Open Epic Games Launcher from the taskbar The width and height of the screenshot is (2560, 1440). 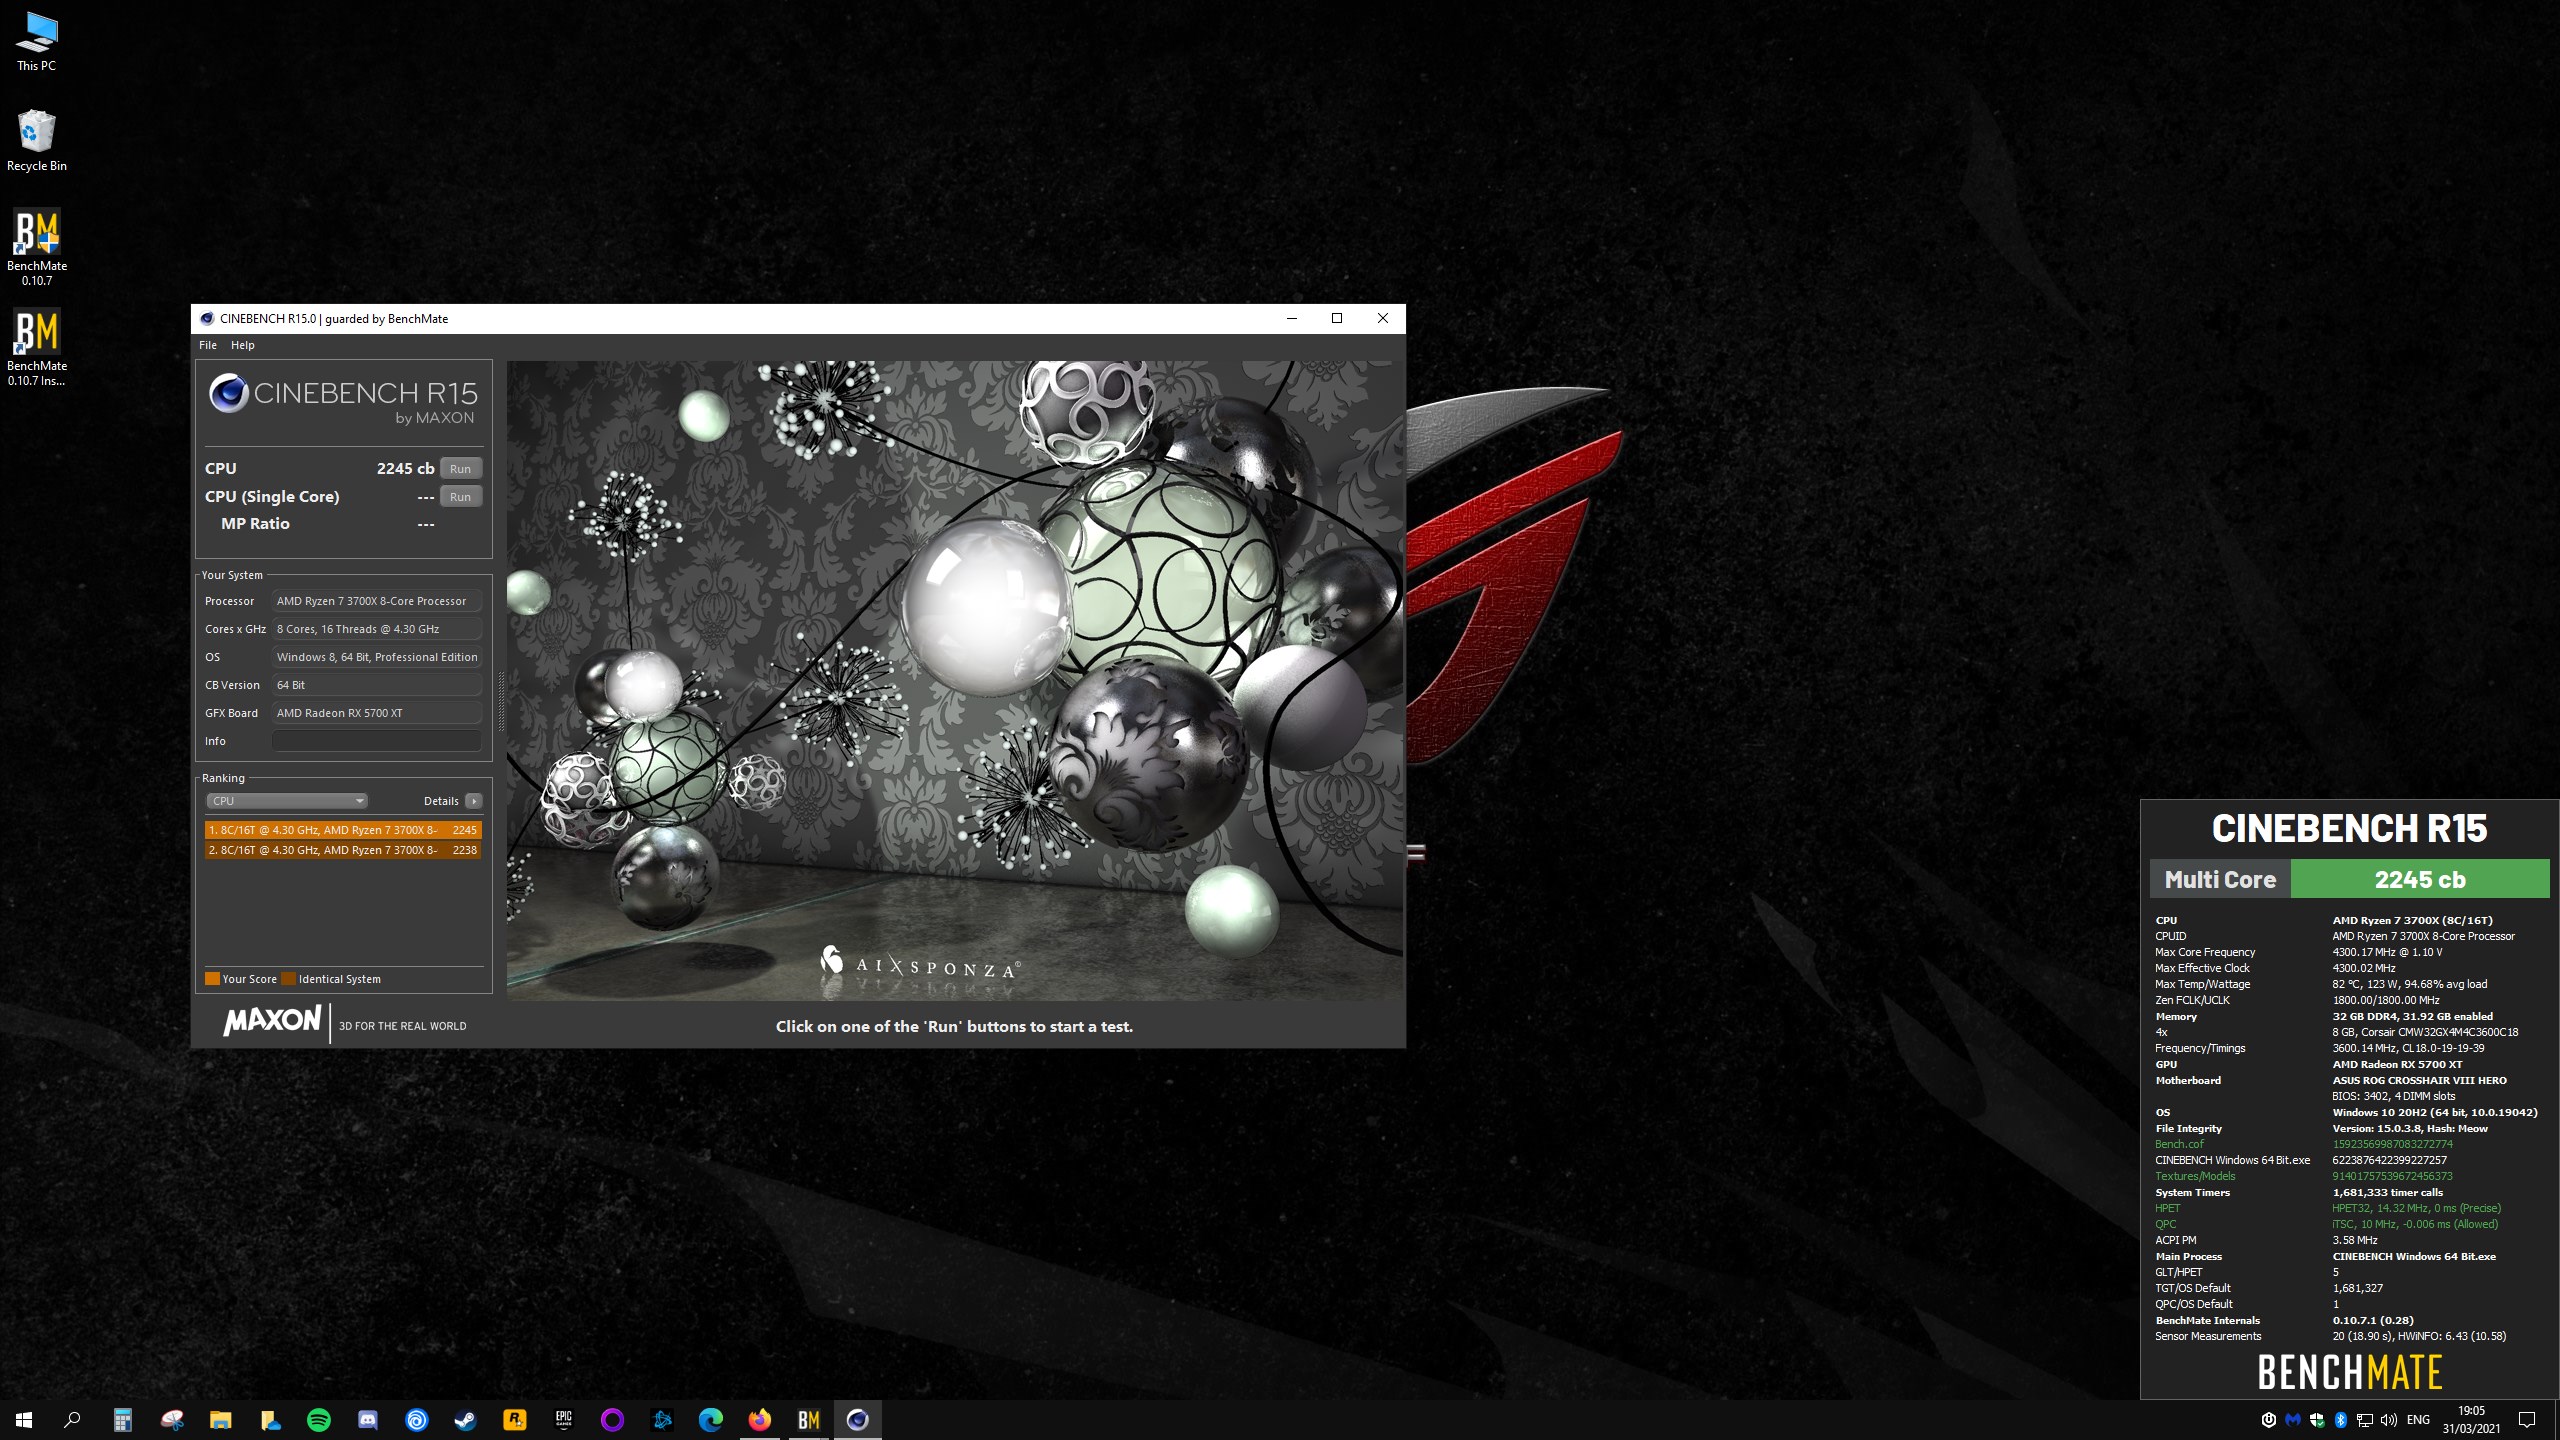564,1420
